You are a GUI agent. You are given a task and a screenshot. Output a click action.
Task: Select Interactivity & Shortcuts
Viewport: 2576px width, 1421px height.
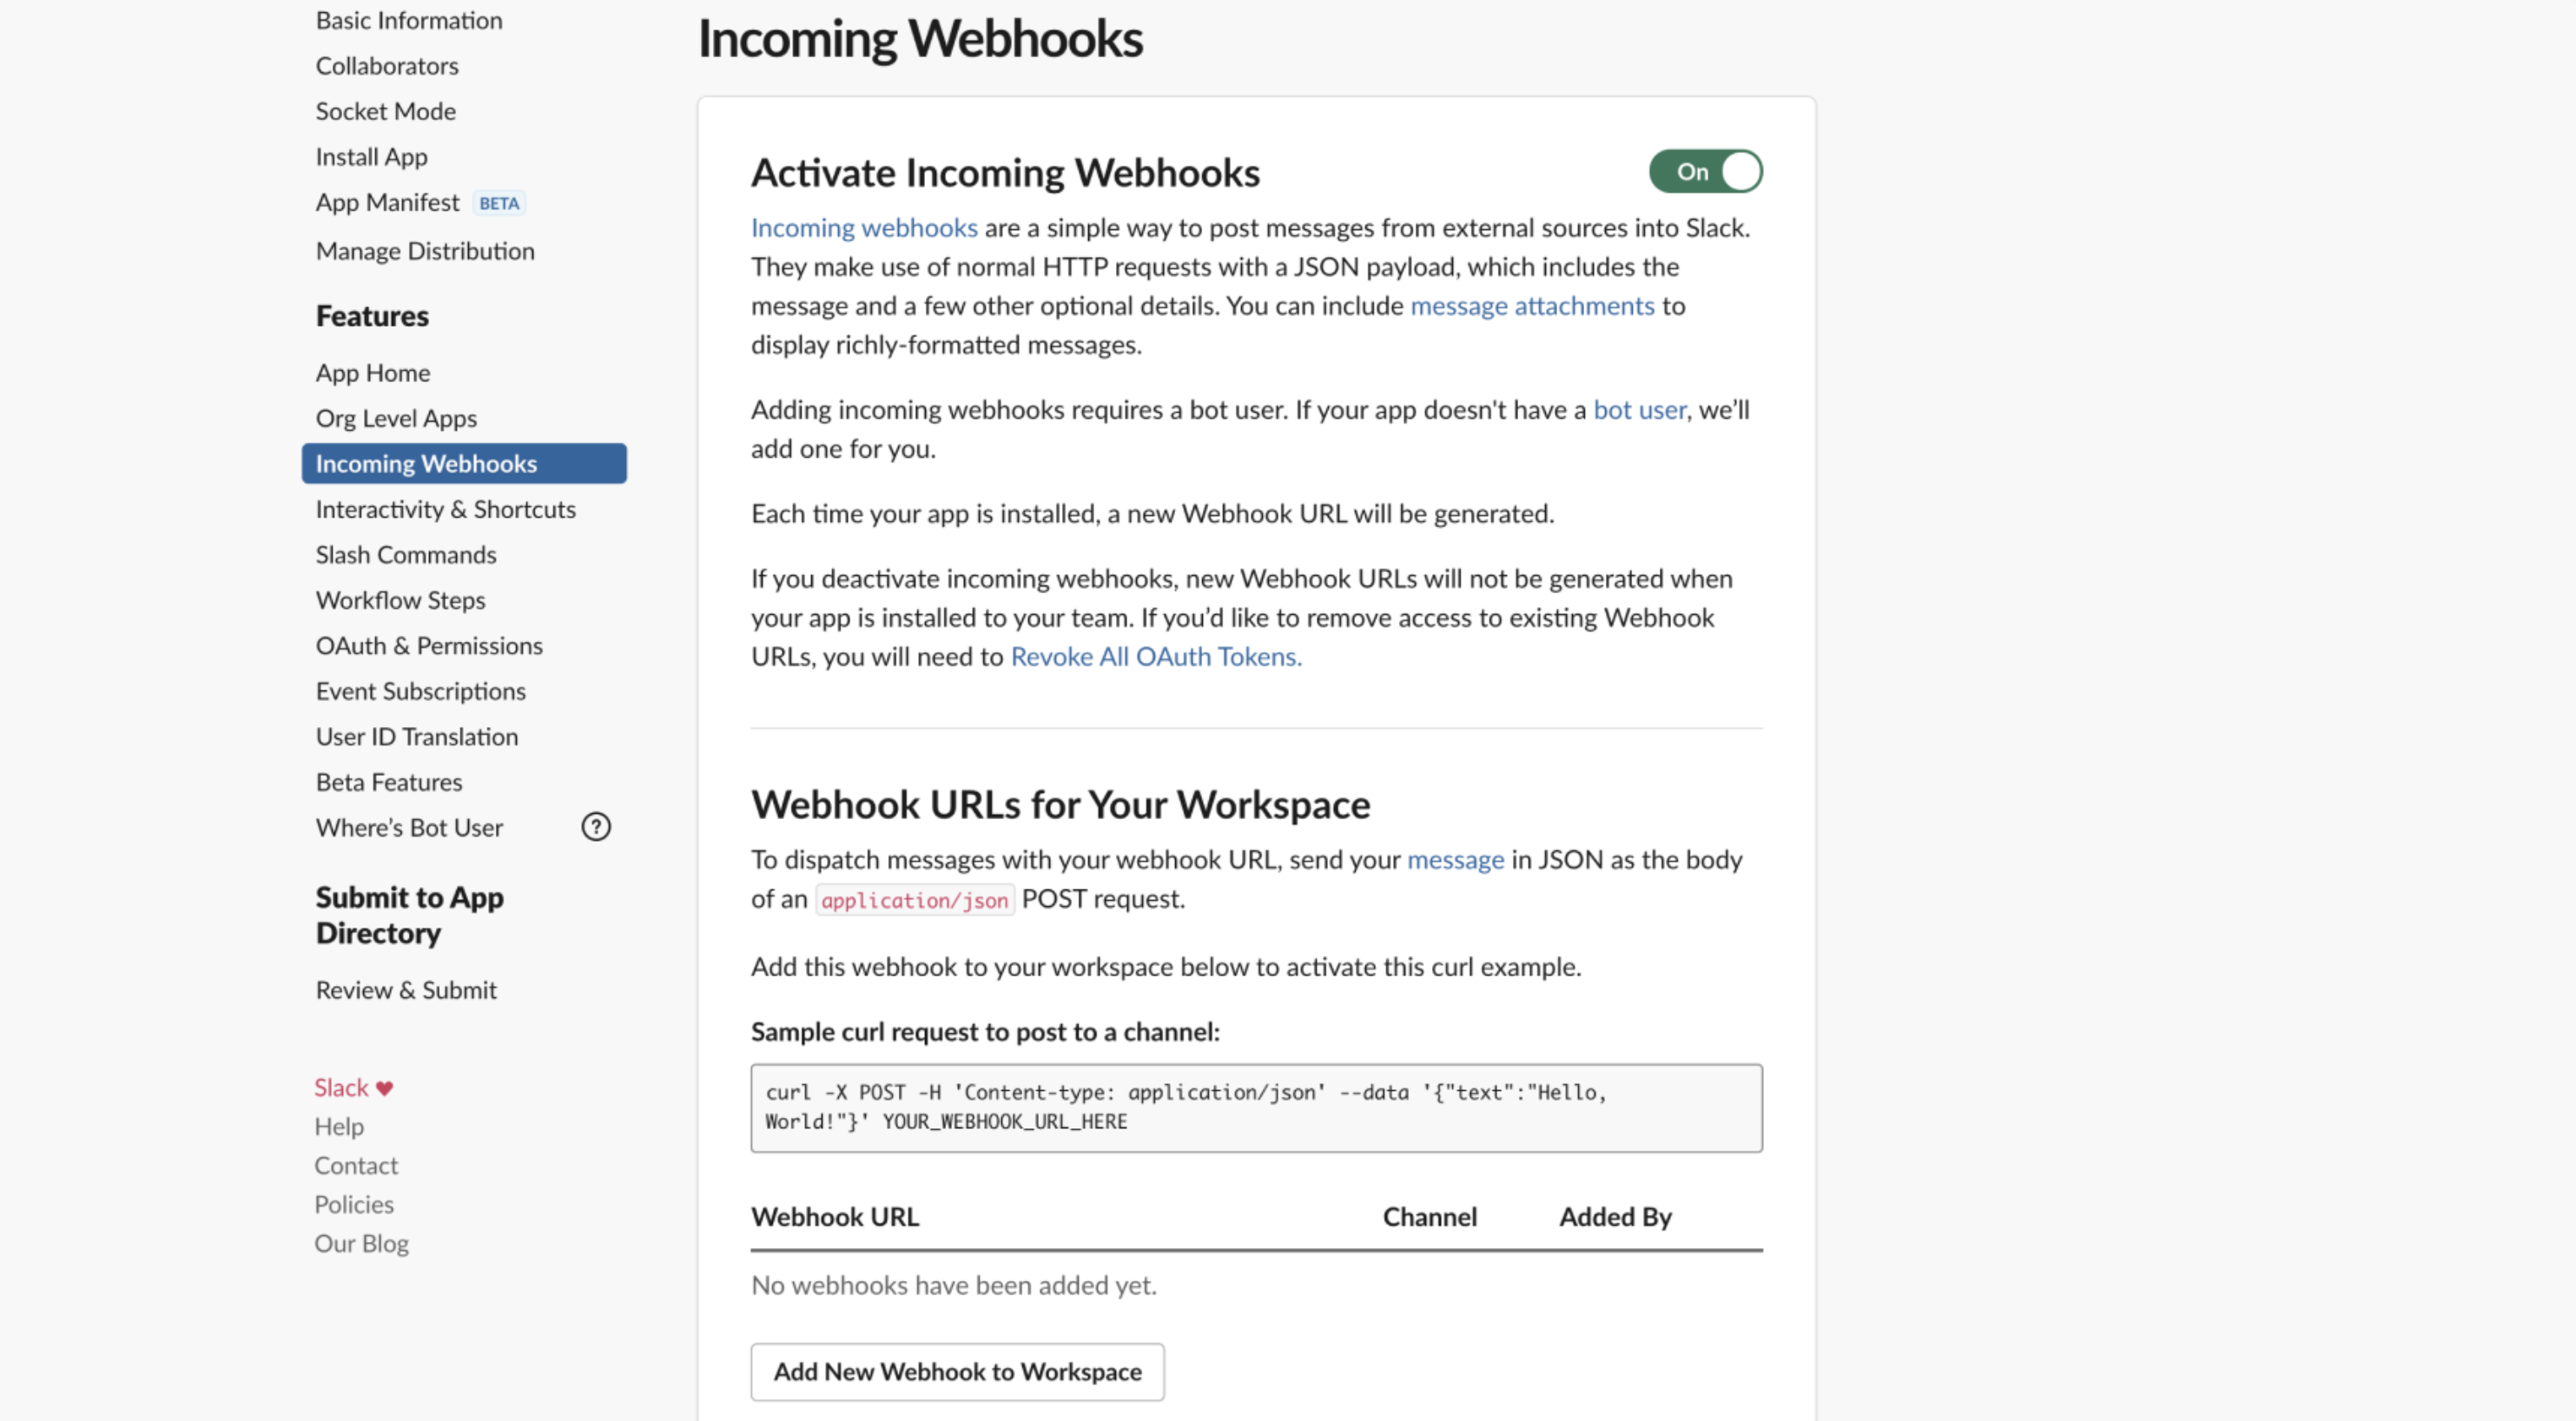[445, 509]
